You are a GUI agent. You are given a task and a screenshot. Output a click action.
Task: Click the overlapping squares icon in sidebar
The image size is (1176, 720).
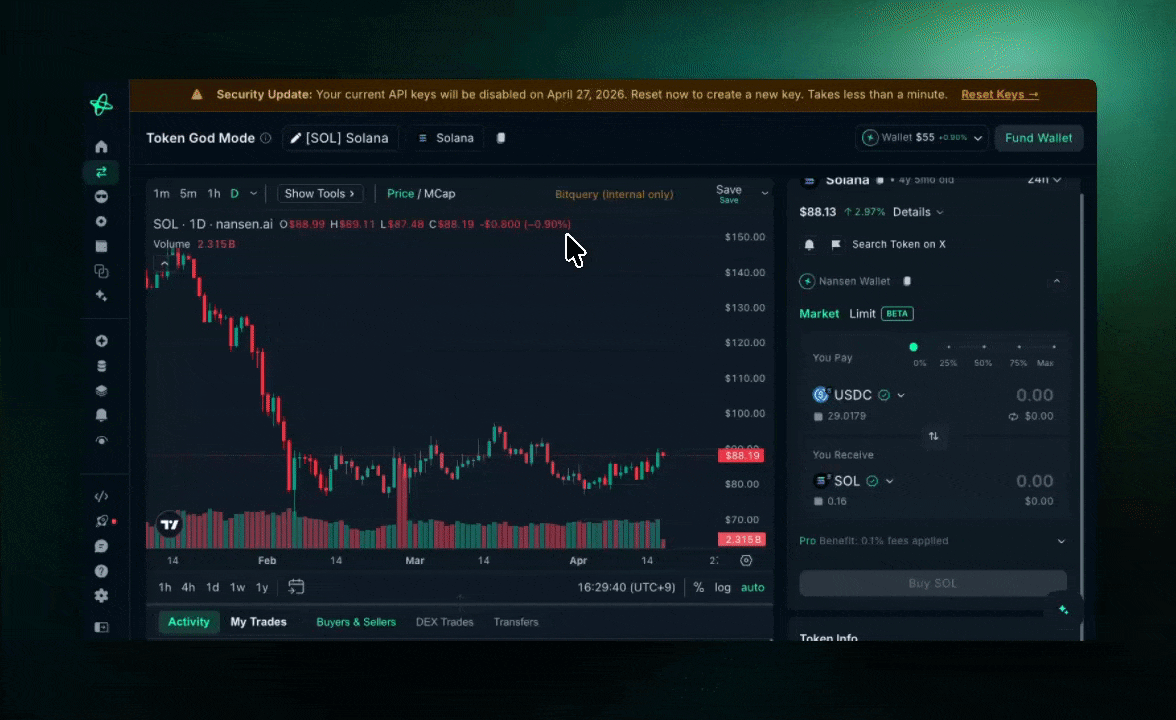pos(101,271)
